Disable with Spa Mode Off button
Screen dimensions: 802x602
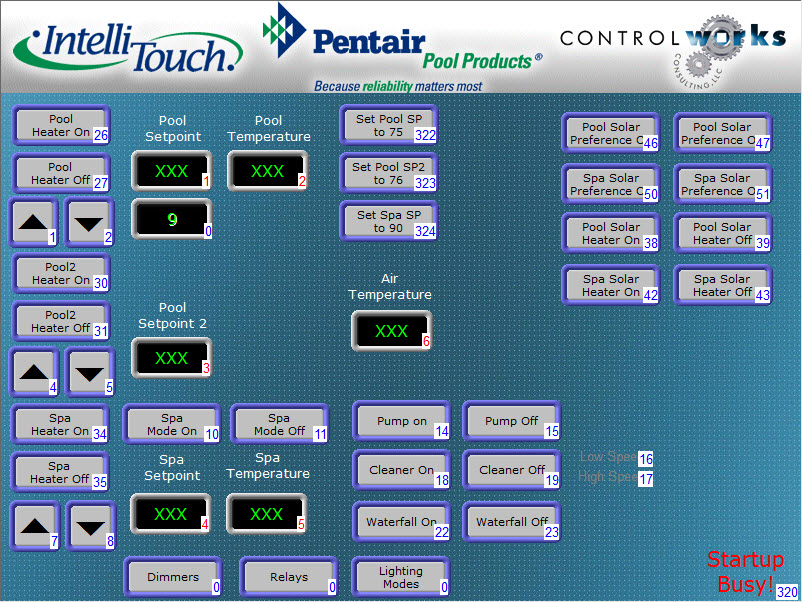point(279,425)
